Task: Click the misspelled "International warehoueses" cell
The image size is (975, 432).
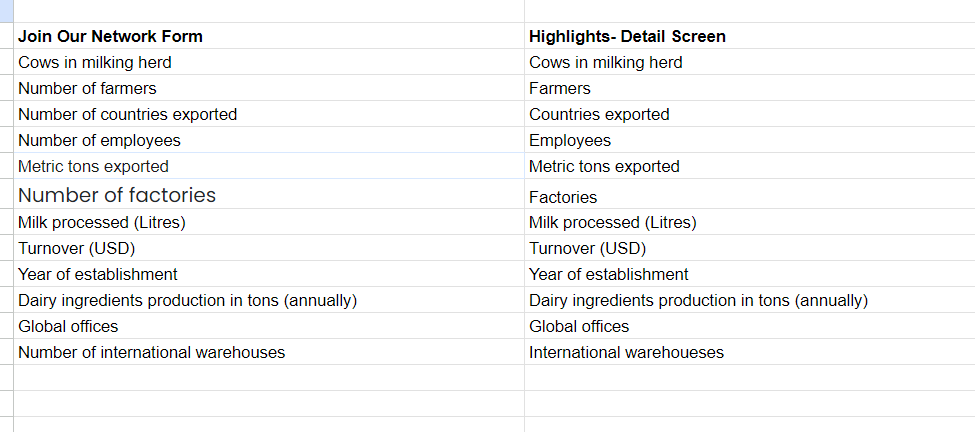Action: [x=626, y=352]
